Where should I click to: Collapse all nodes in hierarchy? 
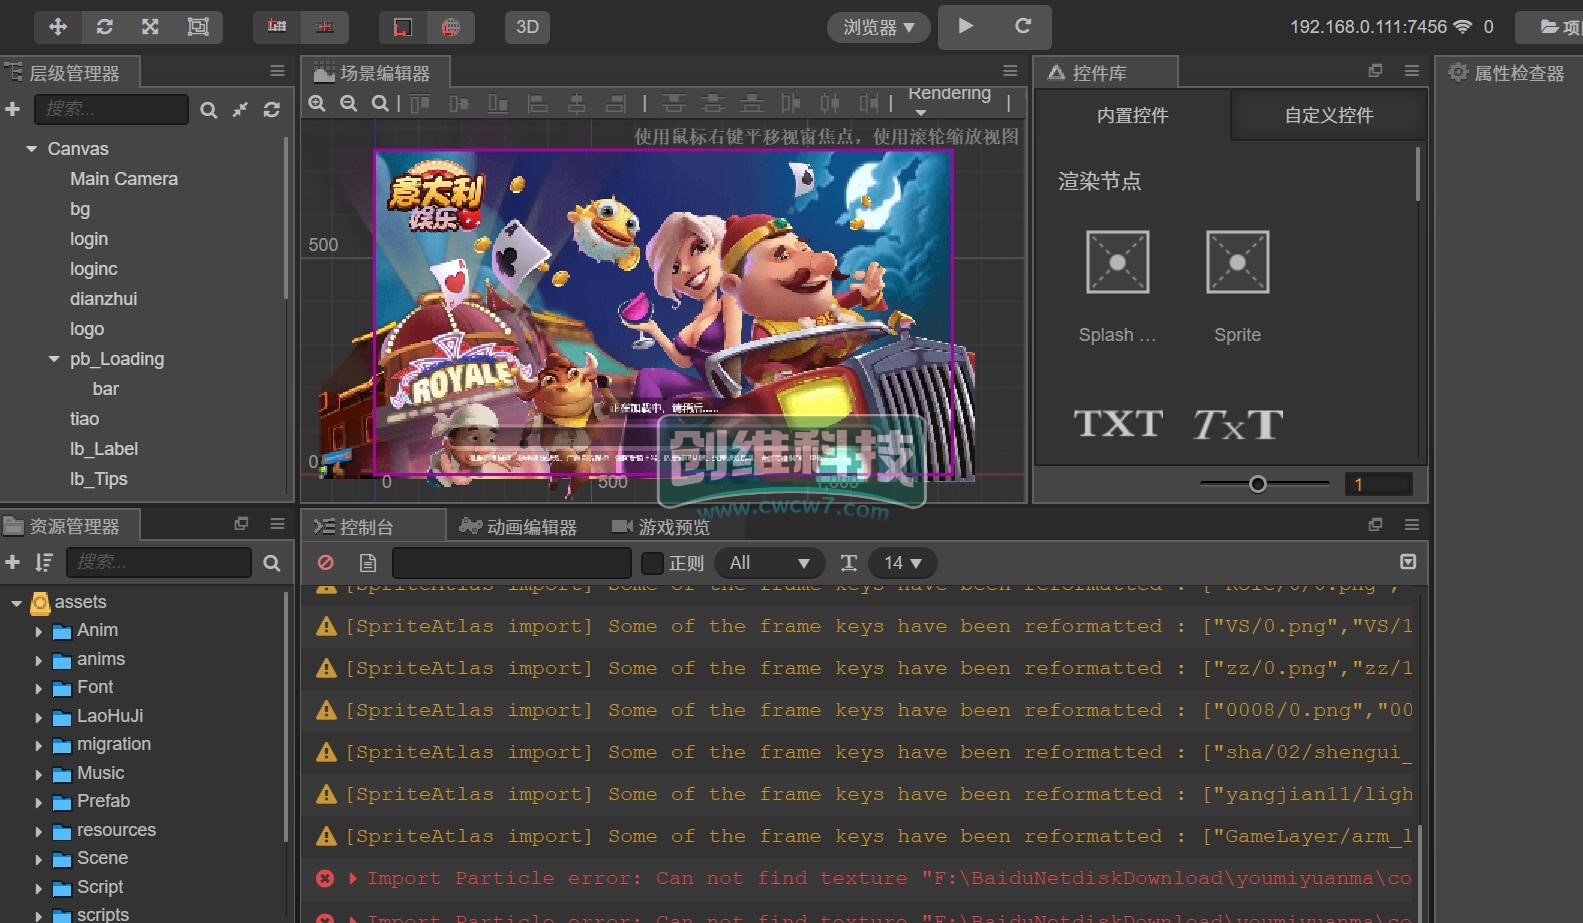(x=240, y=110)
